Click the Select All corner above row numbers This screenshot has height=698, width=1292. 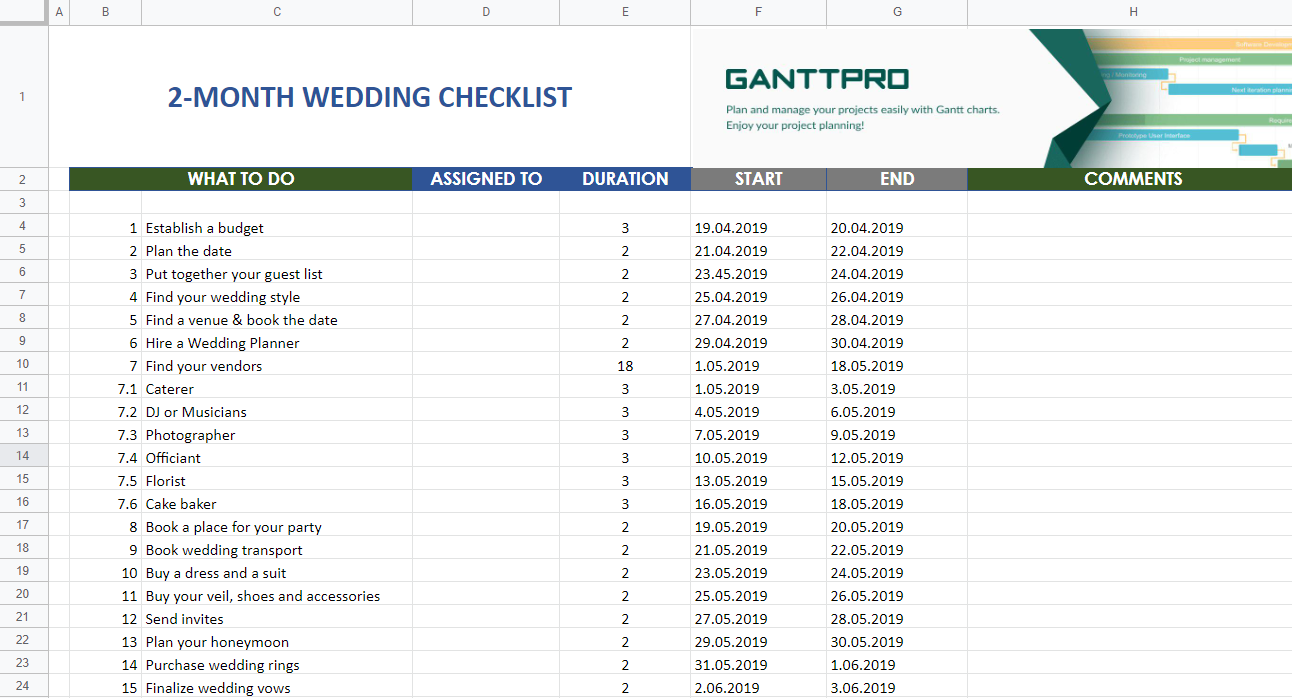[22, 12]
